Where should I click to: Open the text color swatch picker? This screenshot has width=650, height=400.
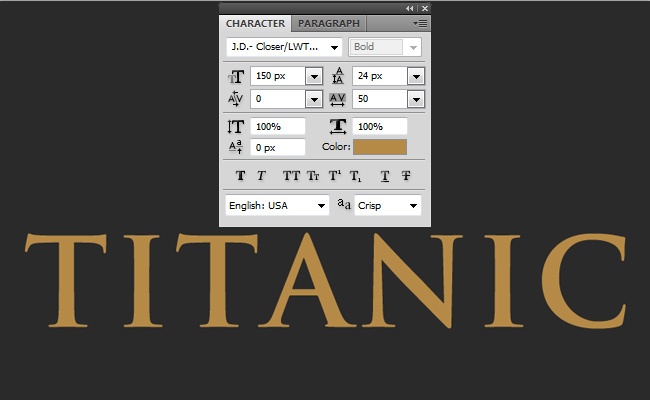point(380,147)
